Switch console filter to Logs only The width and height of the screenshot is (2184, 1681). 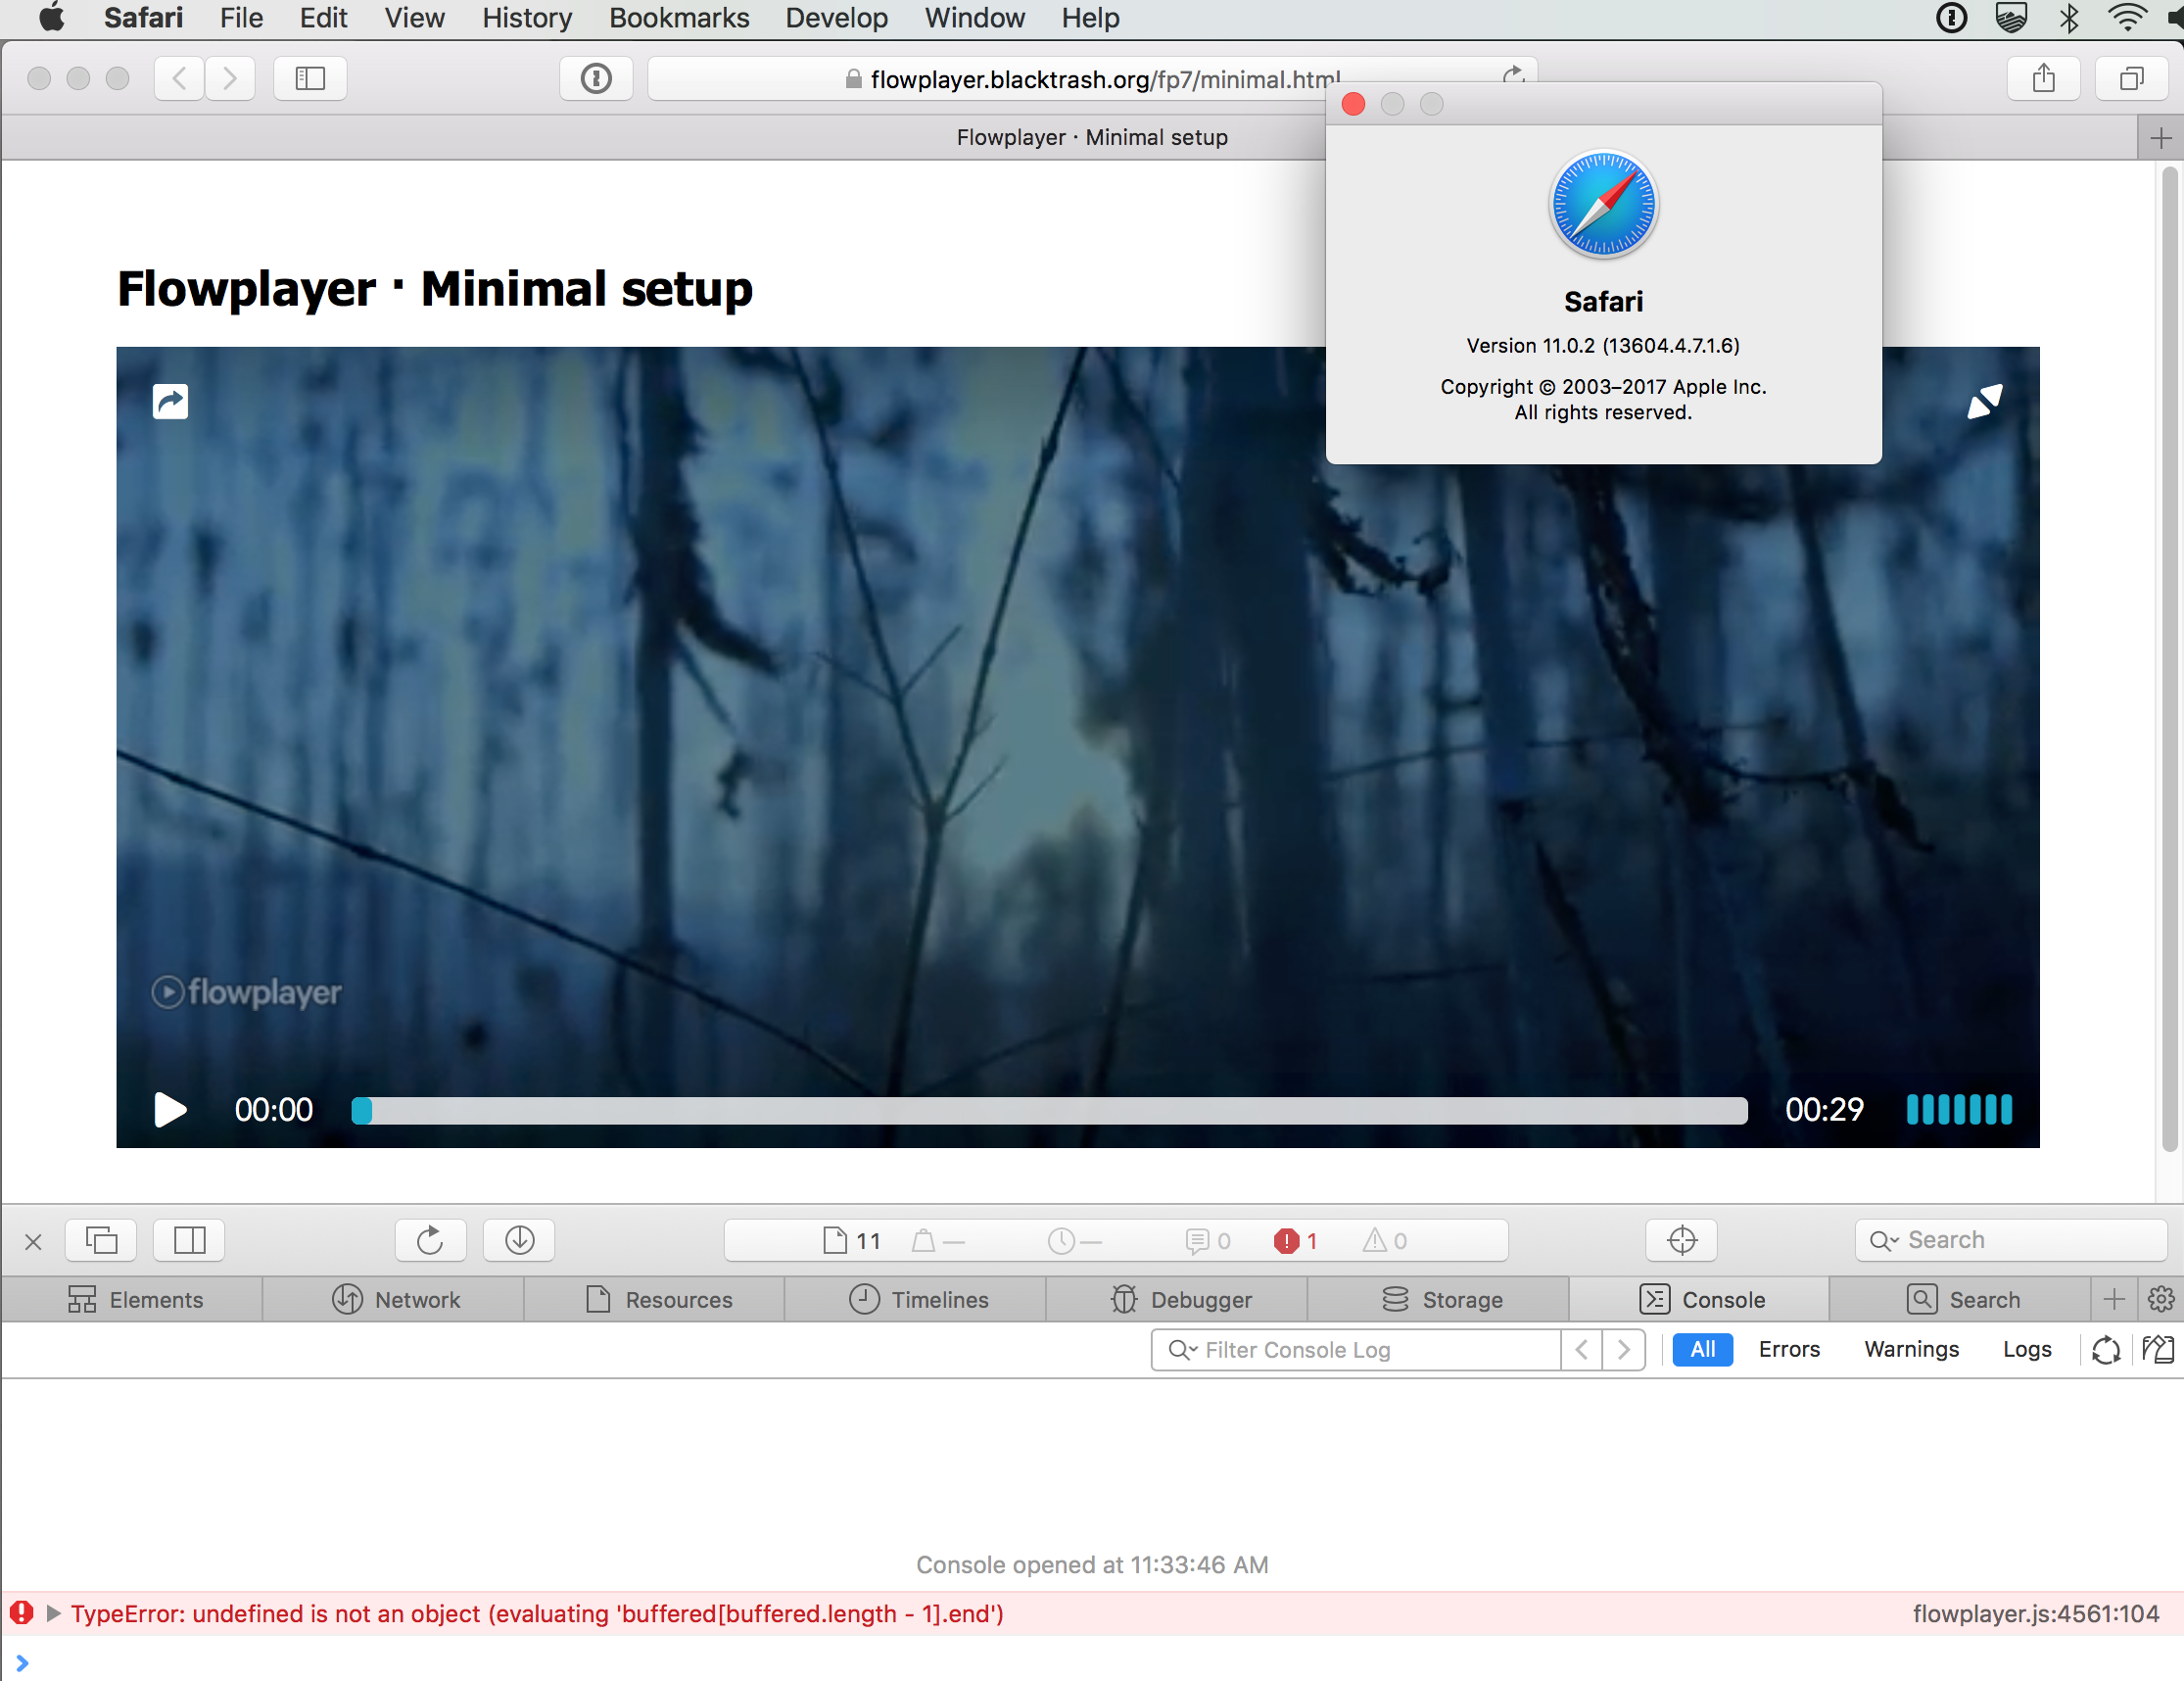pyautogui.click(x=2026, y=1349)
